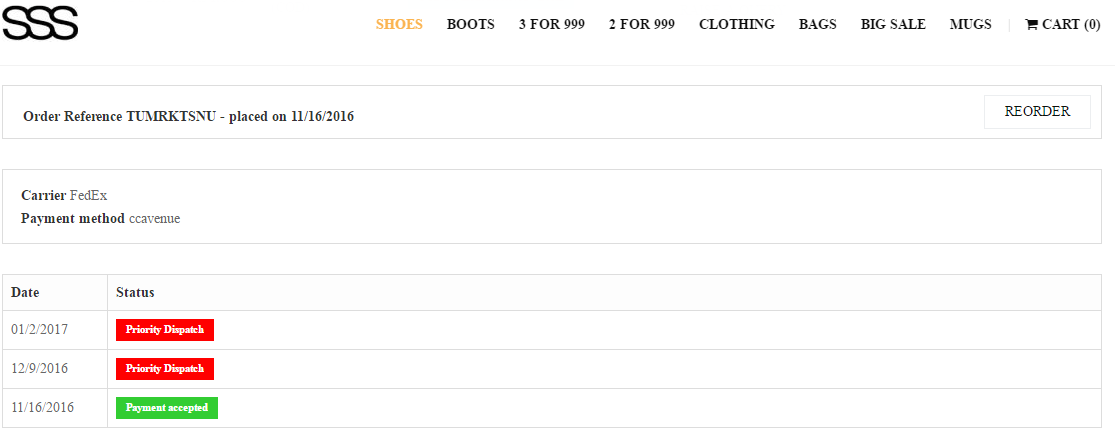The image size is (1115, 437).
Task: Open the Mugs category
Action: pyautogui.click(x=970, y=24)
